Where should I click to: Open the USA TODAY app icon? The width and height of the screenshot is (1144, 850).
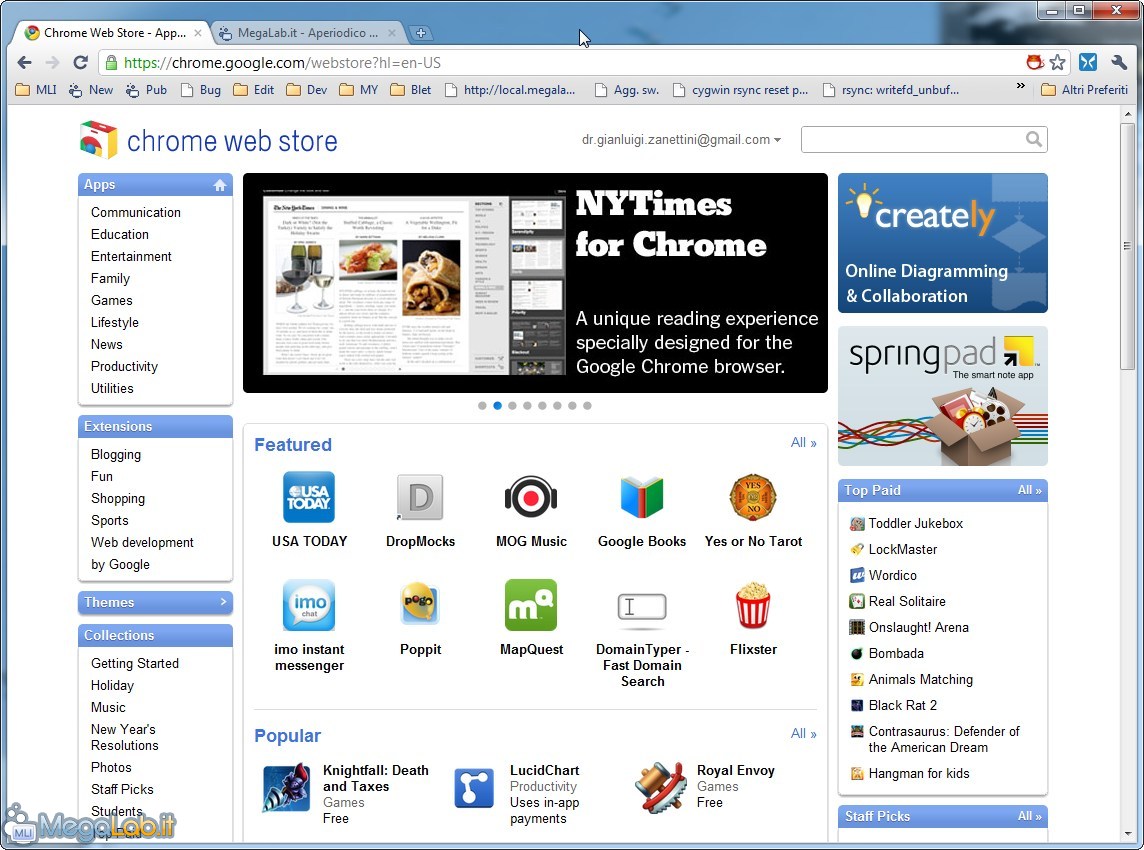pyautogui.click(x=309, y=497)
